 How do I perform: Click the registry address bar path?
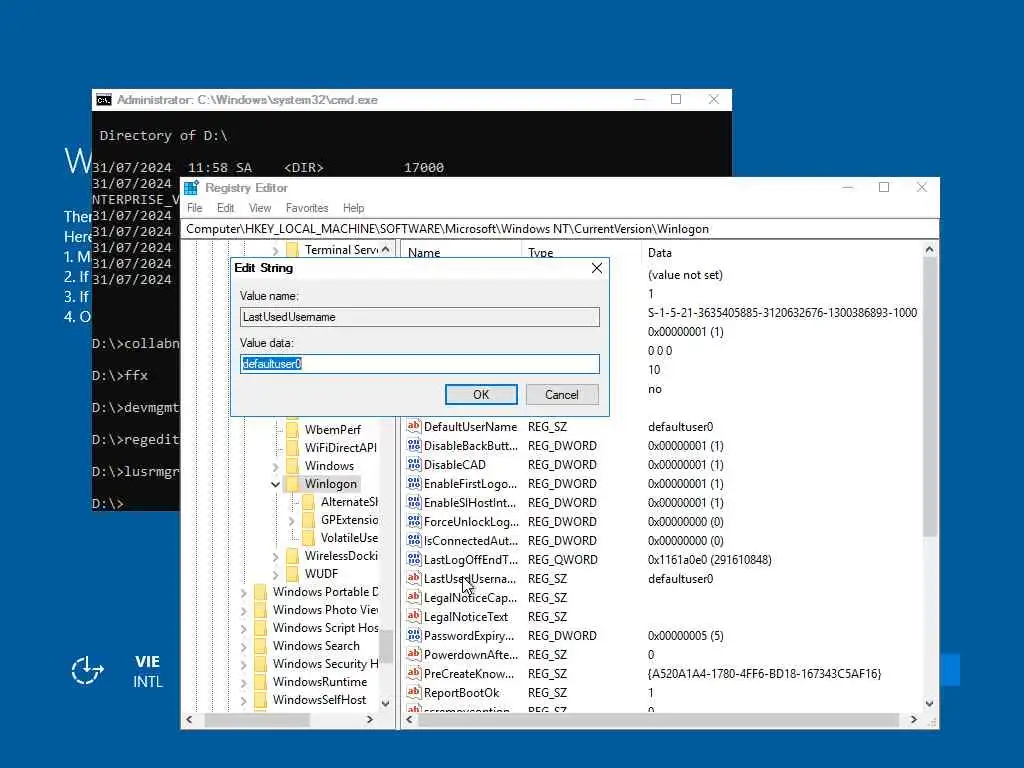pos(447,229)
